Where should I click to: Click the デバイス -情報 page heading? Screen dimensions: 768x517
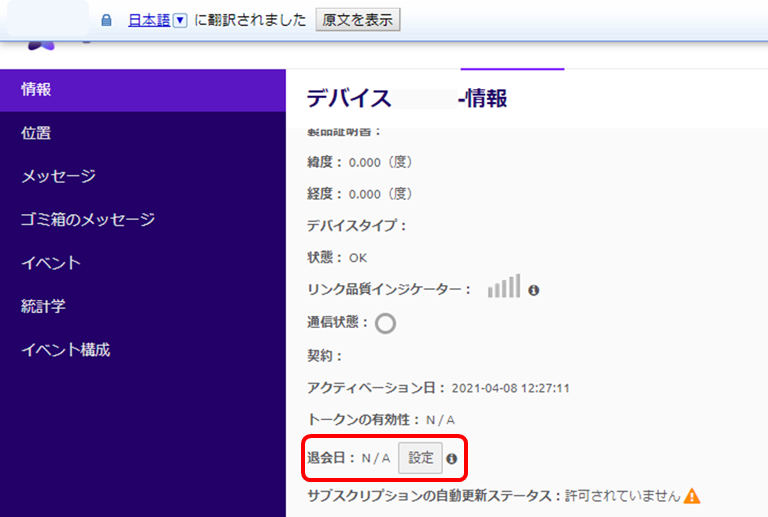point(407,98)
